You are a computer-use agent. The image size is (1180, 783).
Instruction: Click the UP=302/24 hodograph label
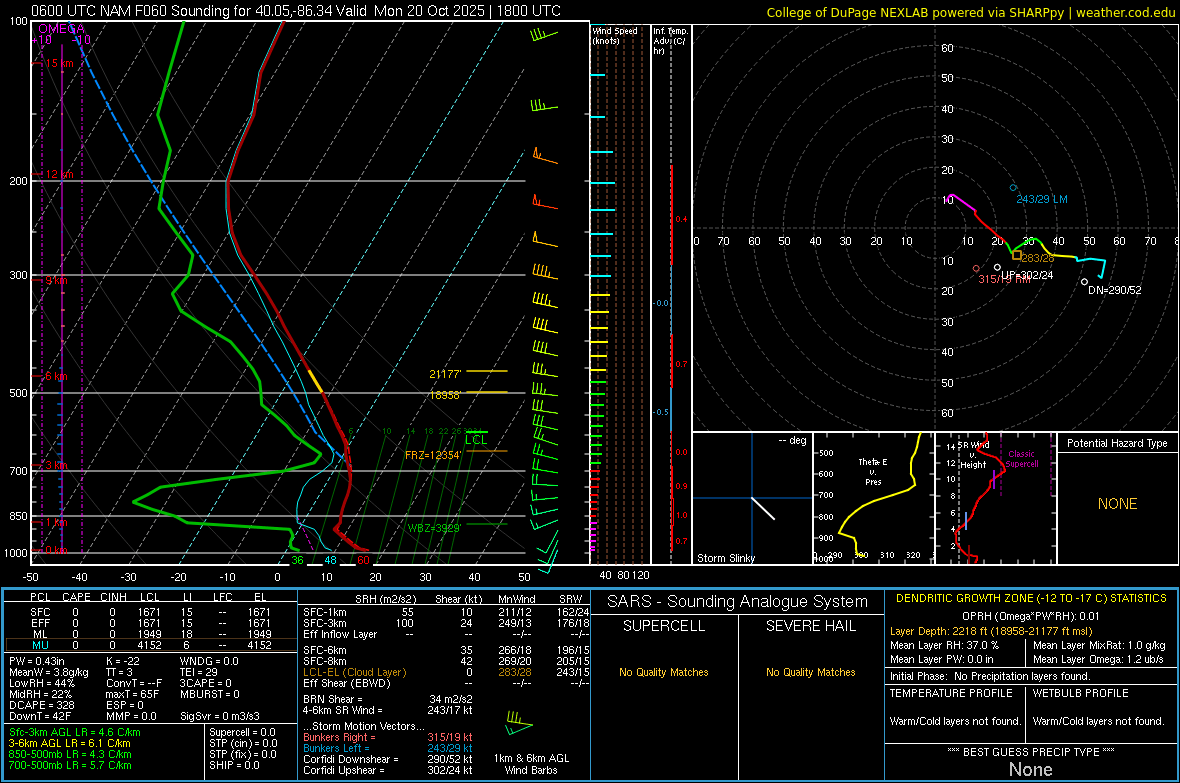(x=1027, y=276)
